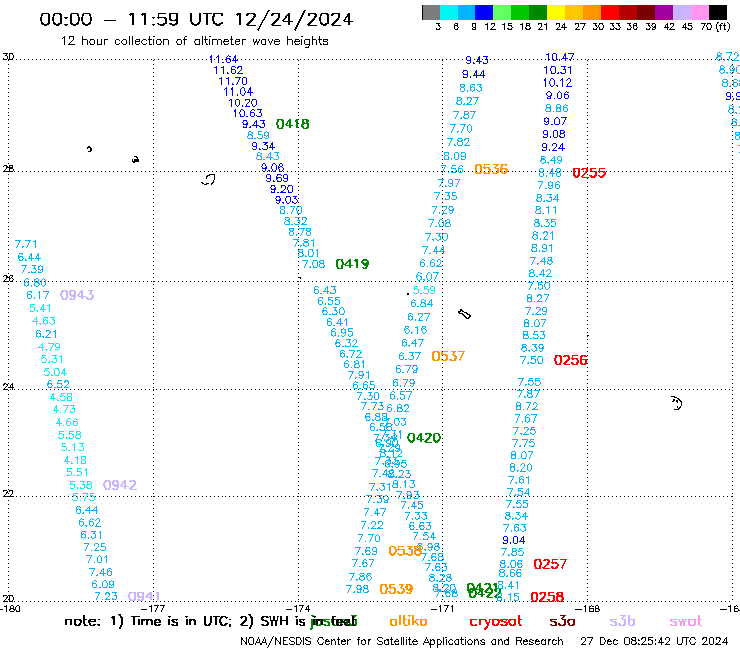Pick the yellow 24 ft legend swatch
Image resolution: width=740 pixels, height=650 pixels.
pos(556,12)
